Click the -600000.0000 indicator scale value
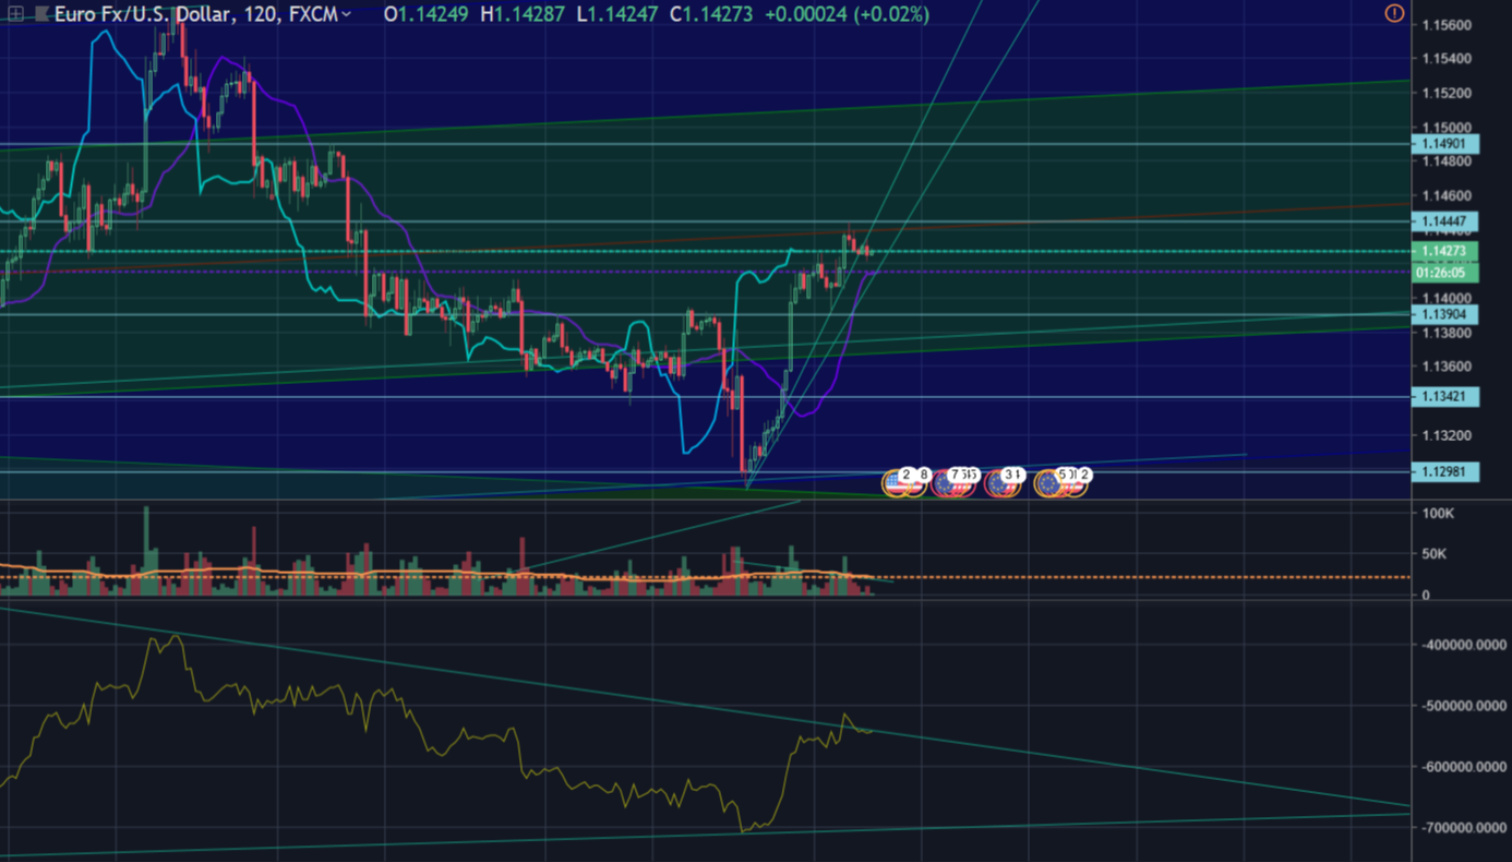Viewport: 1512px width, 862px height. pos(1463,767)
